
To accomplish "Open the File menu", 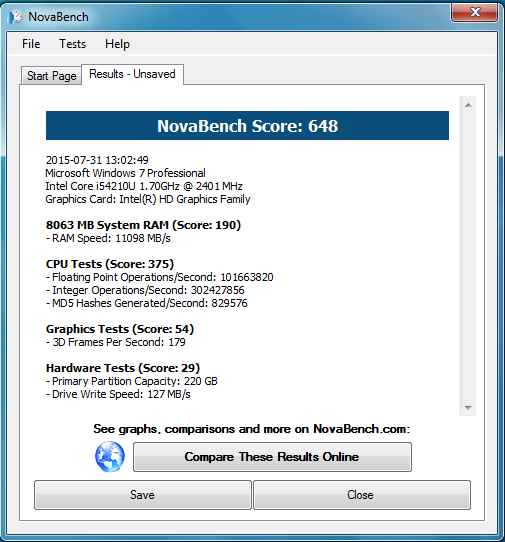I will click(31, 44).
